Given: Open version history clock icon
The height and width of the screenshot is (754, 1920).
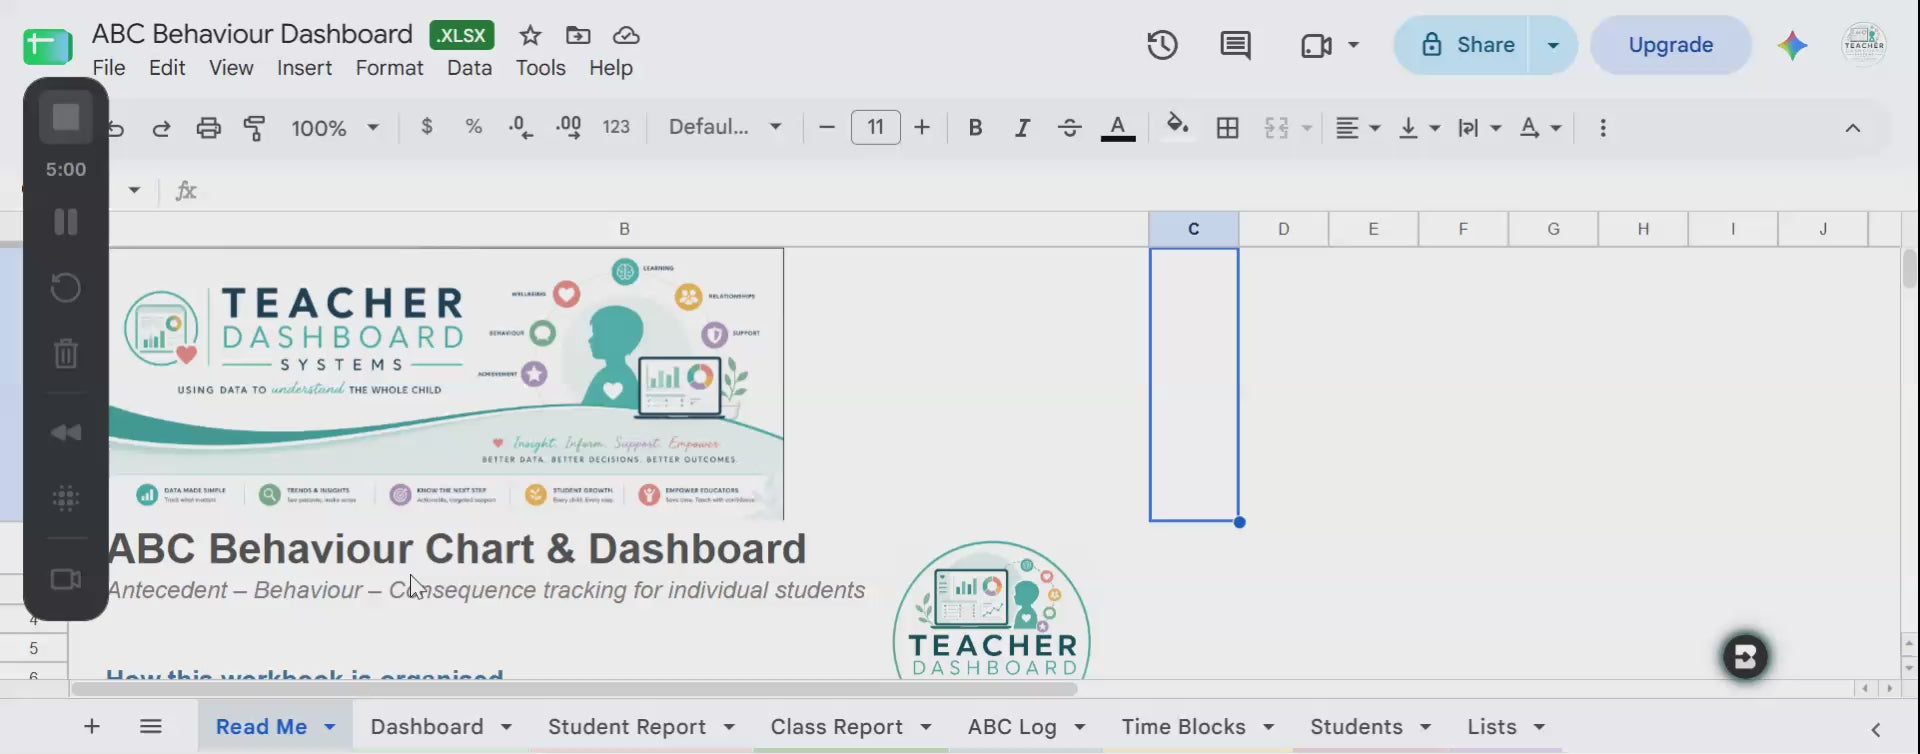Looking at the screenshot, I should click(x=1162, y=45).
